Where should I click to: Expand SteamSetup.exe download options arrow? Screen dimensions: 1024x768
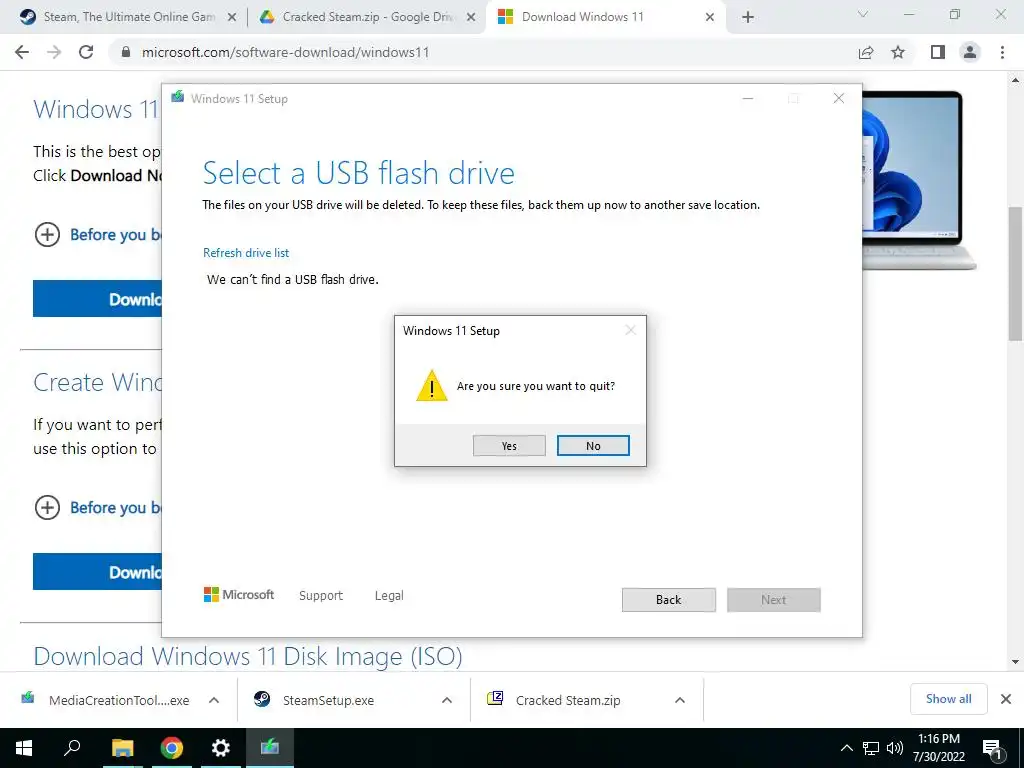pos(447,700)
